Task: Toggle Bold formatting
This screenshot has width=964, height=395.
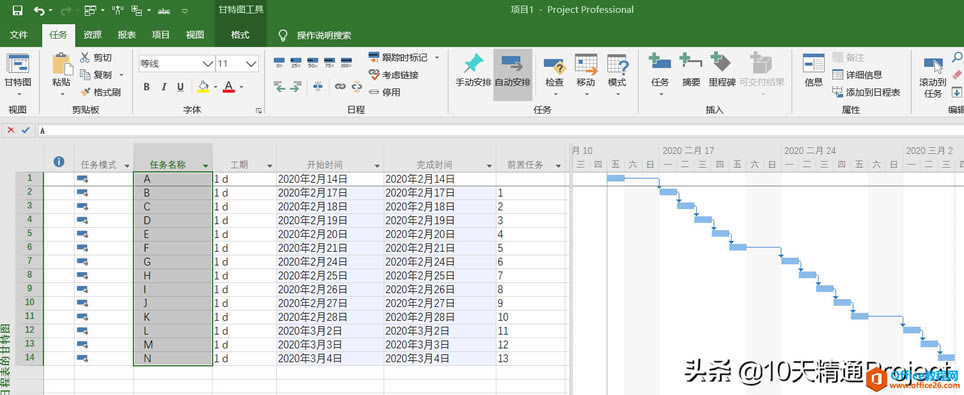Action: coord(147,87)
